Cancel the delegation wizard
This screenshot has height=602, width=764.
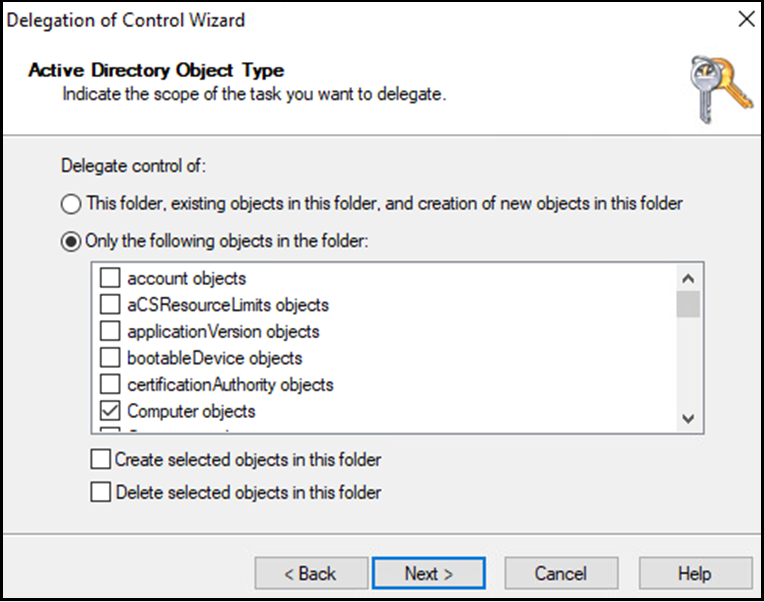[561, 573]
